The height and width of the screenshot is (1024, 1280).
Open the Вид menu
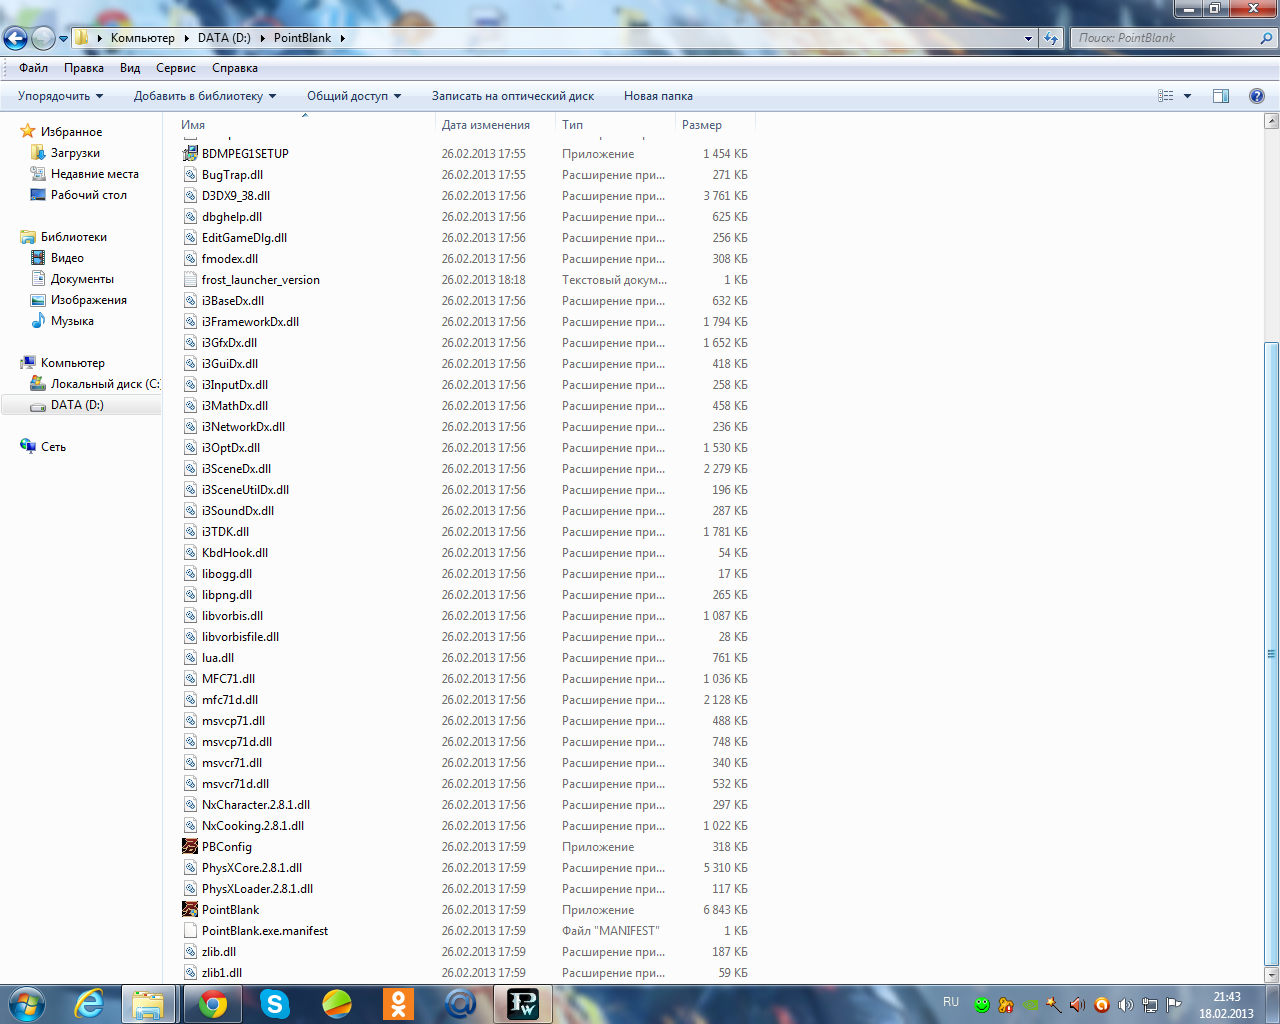coord(130,68)
